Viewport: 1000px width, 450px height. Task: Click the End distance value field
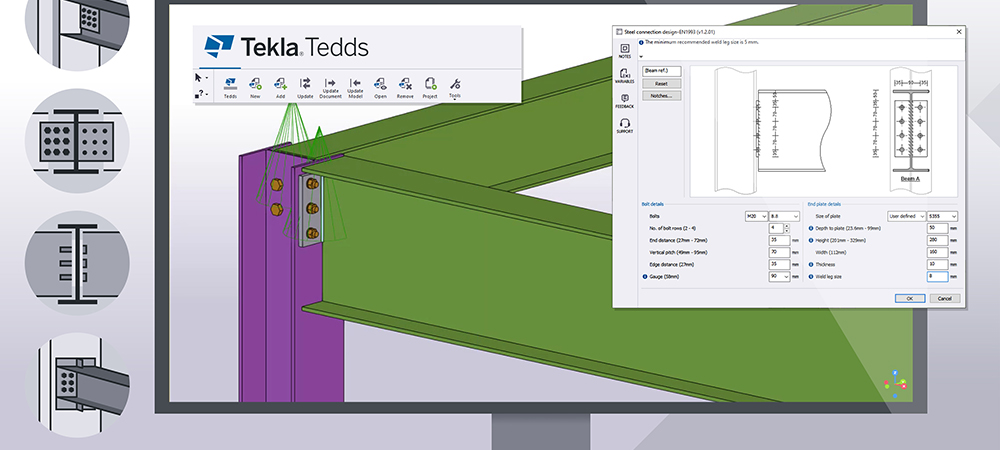[x=779, y=240]
